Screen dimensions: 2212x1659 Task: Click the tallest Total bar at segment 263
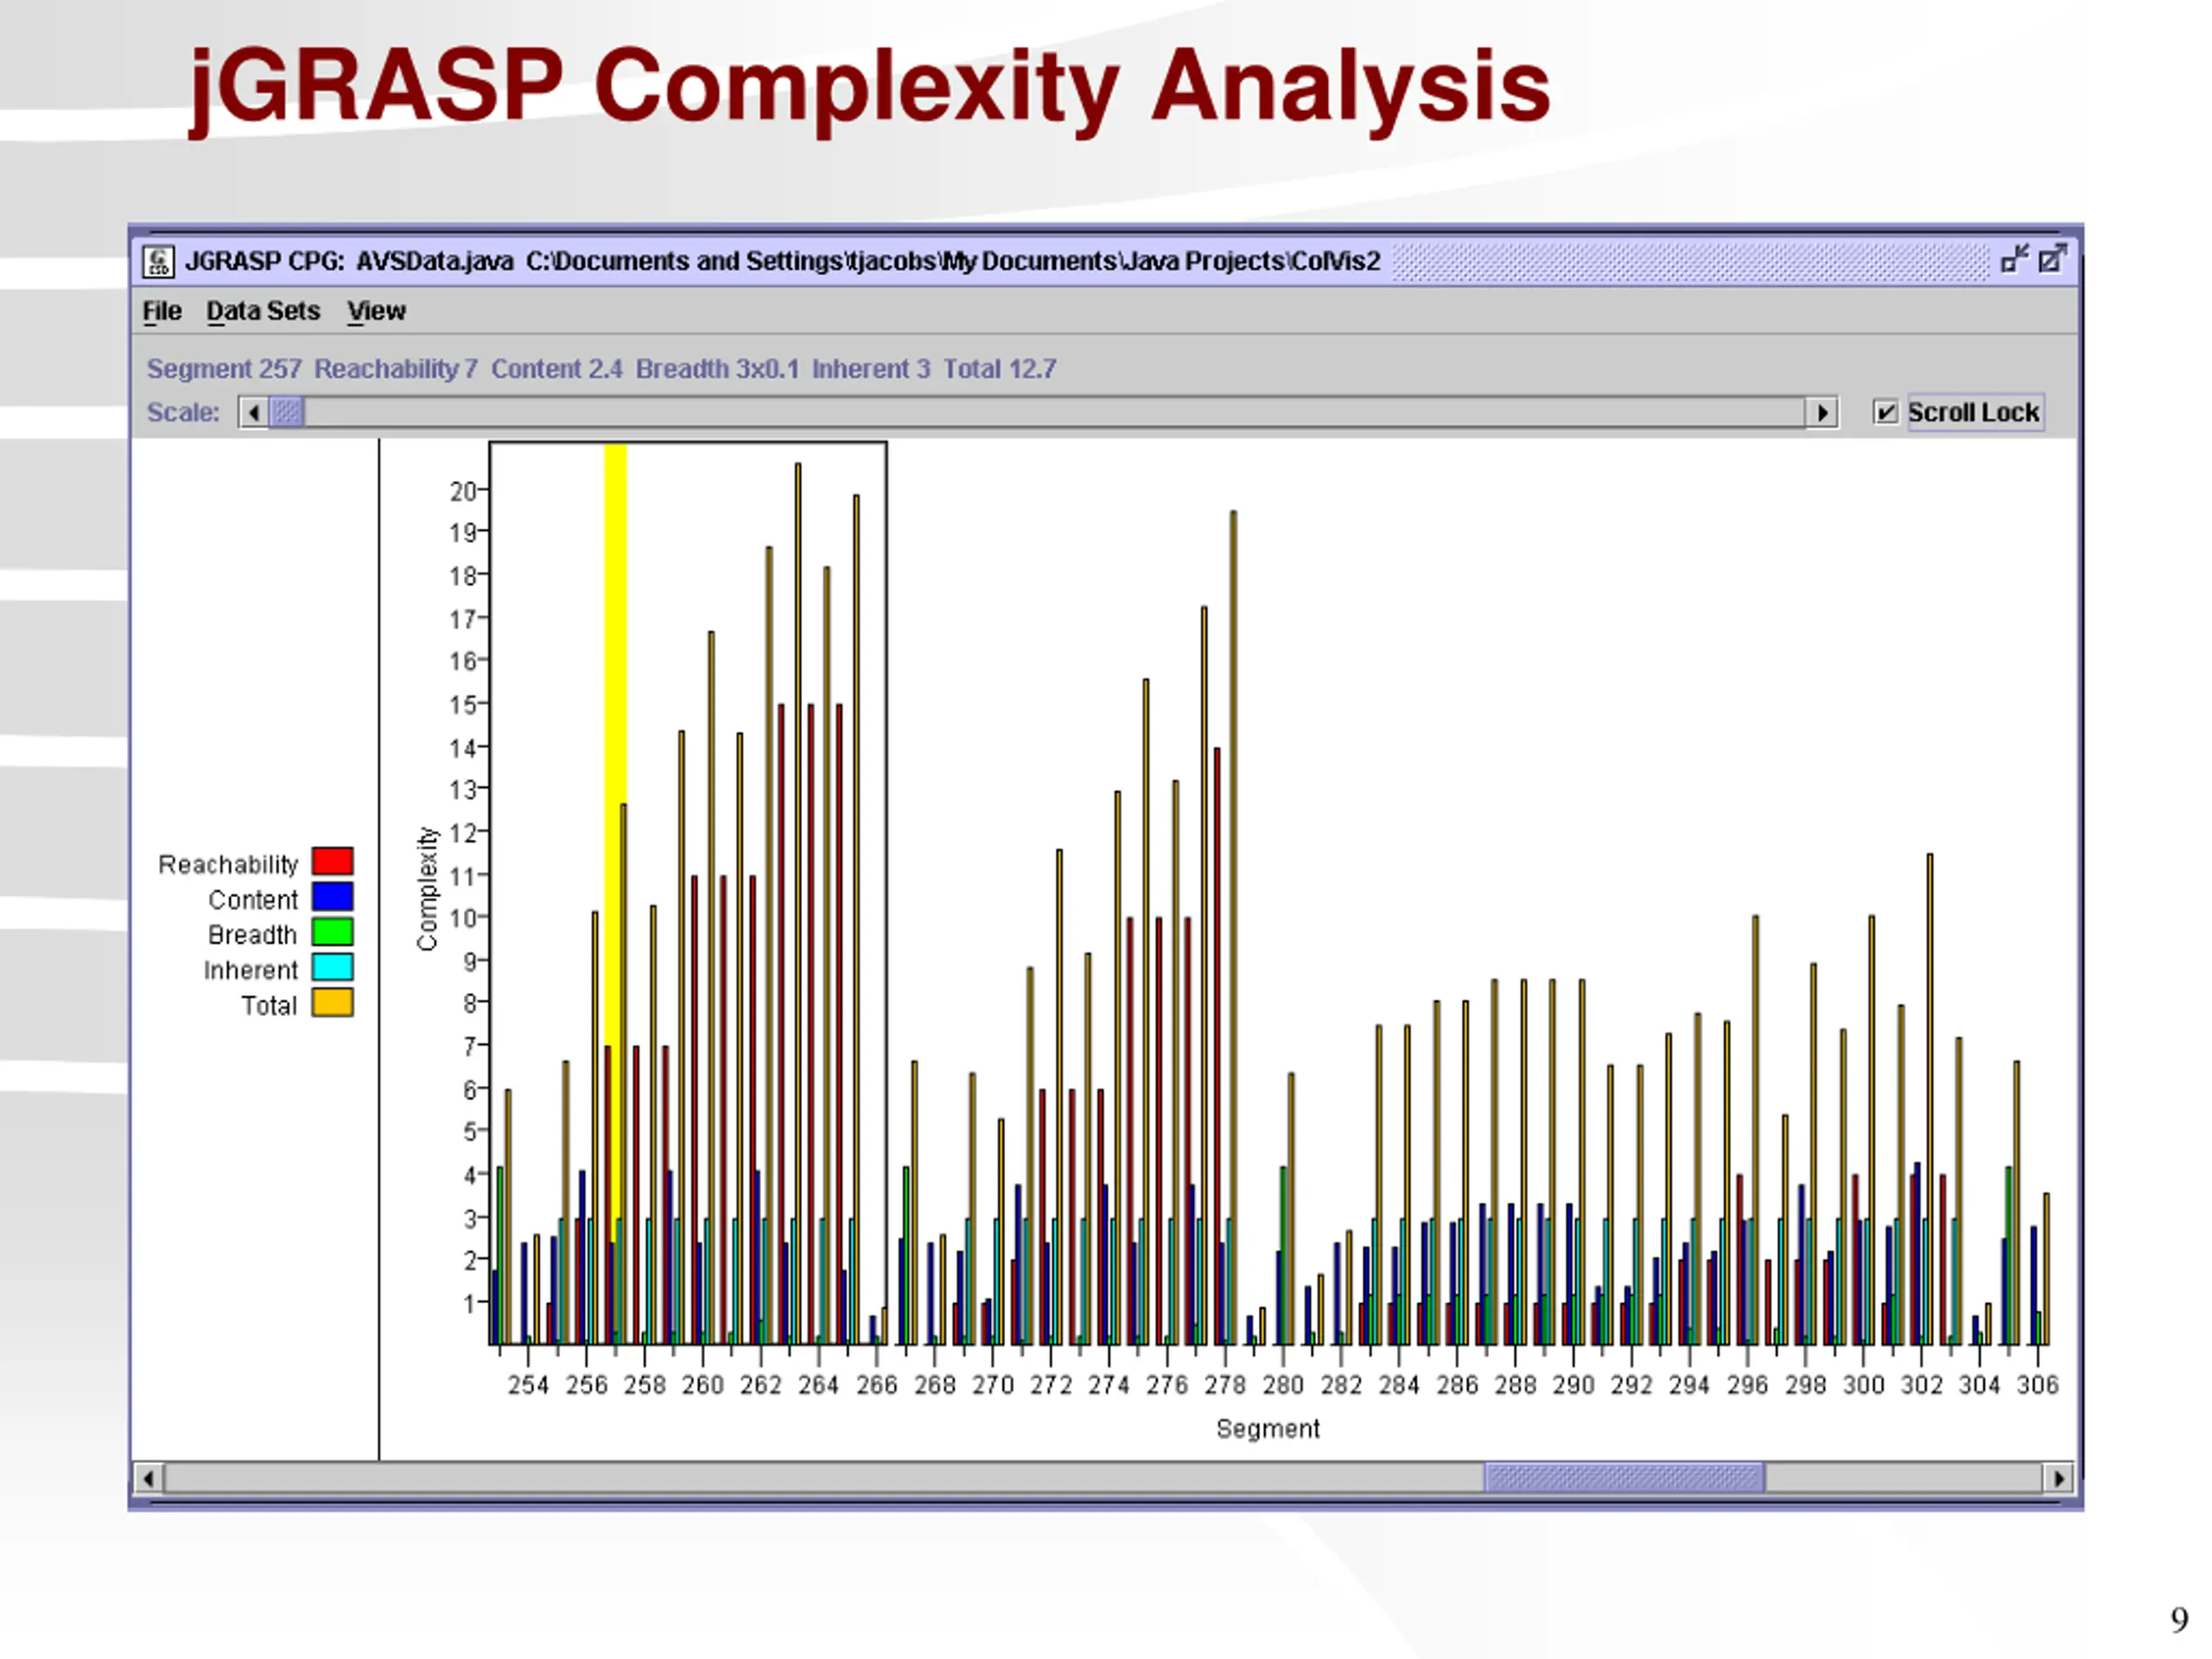(798, 904)
